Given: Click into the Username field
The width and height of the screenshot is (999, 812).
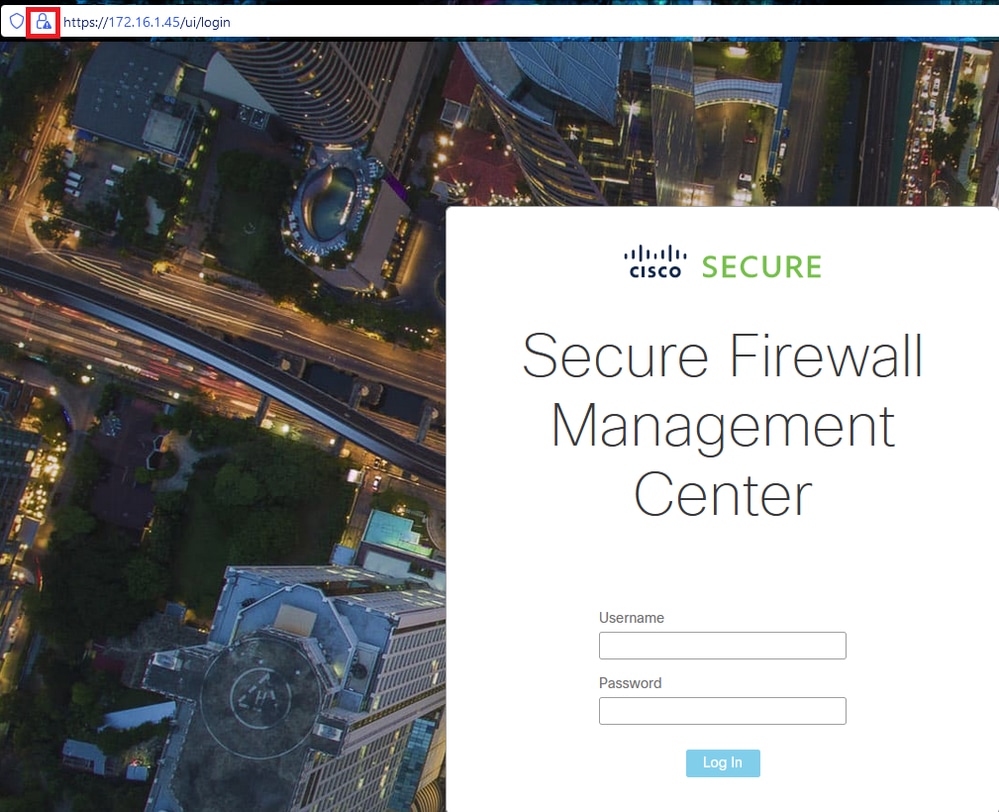Looking at the screenshot, I should [722, 646].
